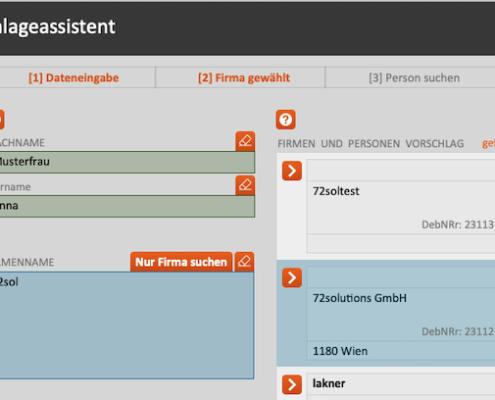This screenshot has width=495, height=400.
Task: Click into the Vorname field containing Anna
Action: 127,206
